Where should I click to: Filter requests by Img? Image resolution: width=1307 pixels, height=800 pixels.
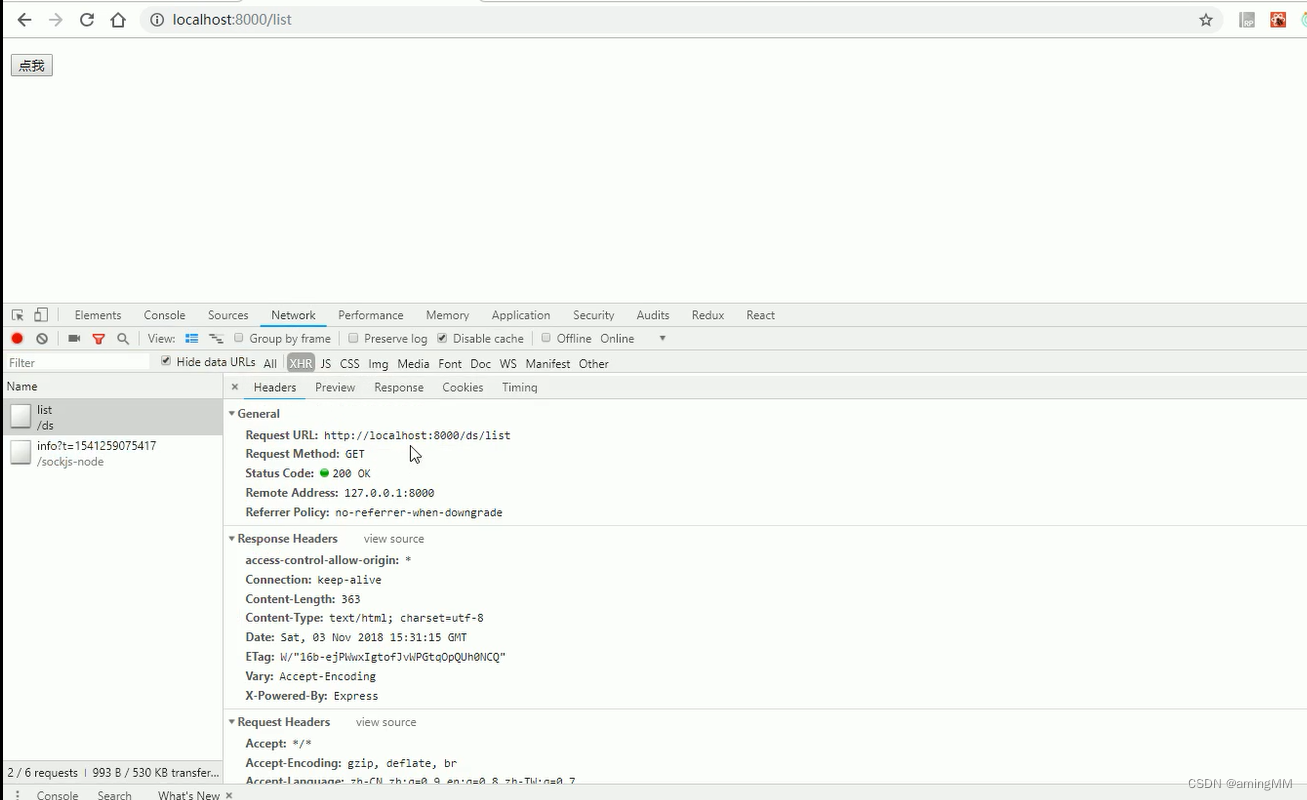378,364
